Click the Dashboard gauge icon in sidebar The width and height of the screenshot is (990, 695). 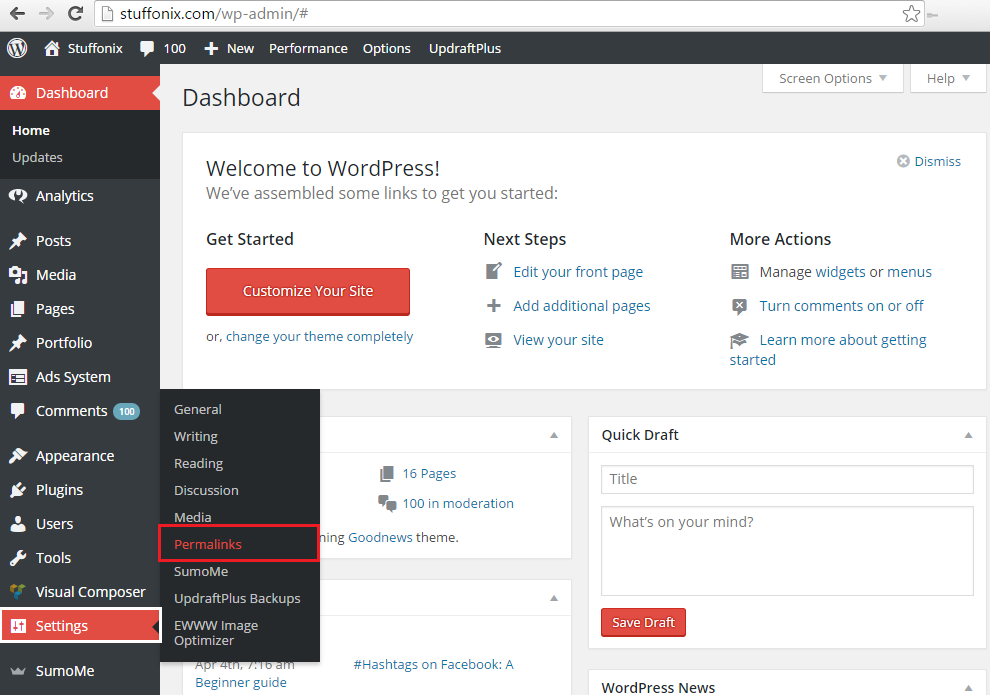coord(18,93)
